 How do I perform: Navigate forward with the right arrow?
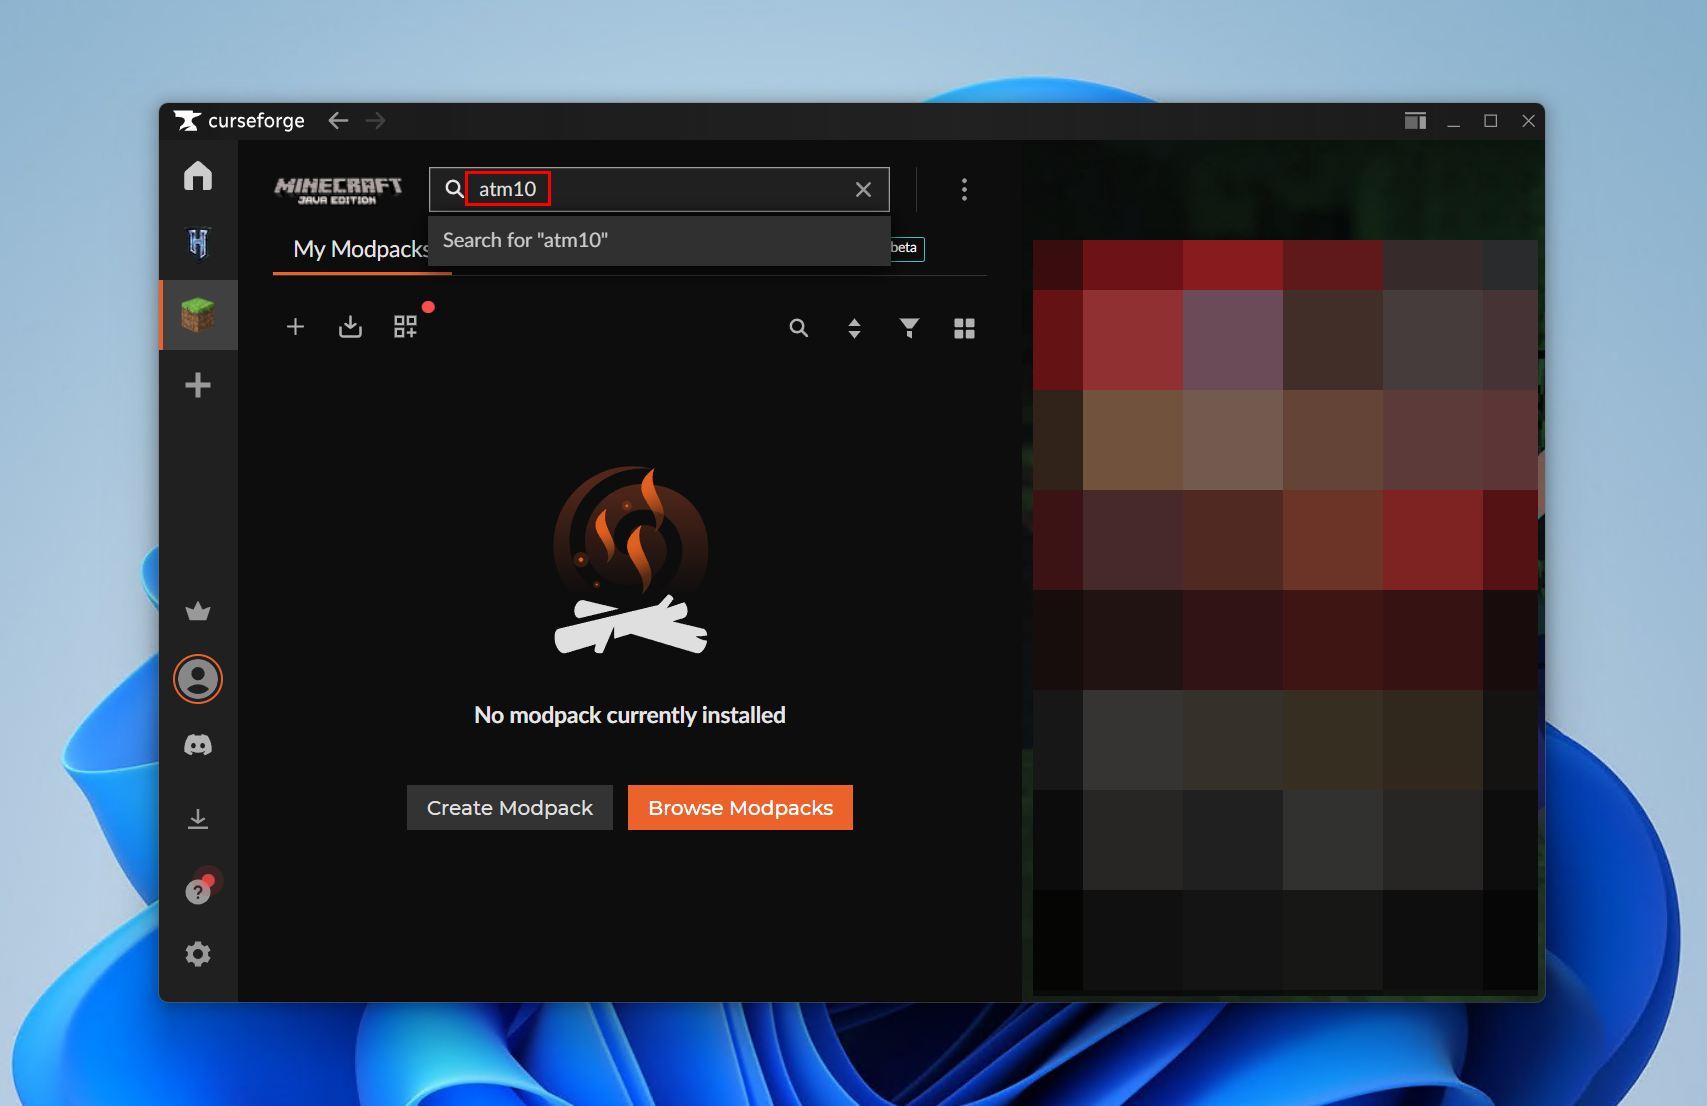[x=376, y=121]
